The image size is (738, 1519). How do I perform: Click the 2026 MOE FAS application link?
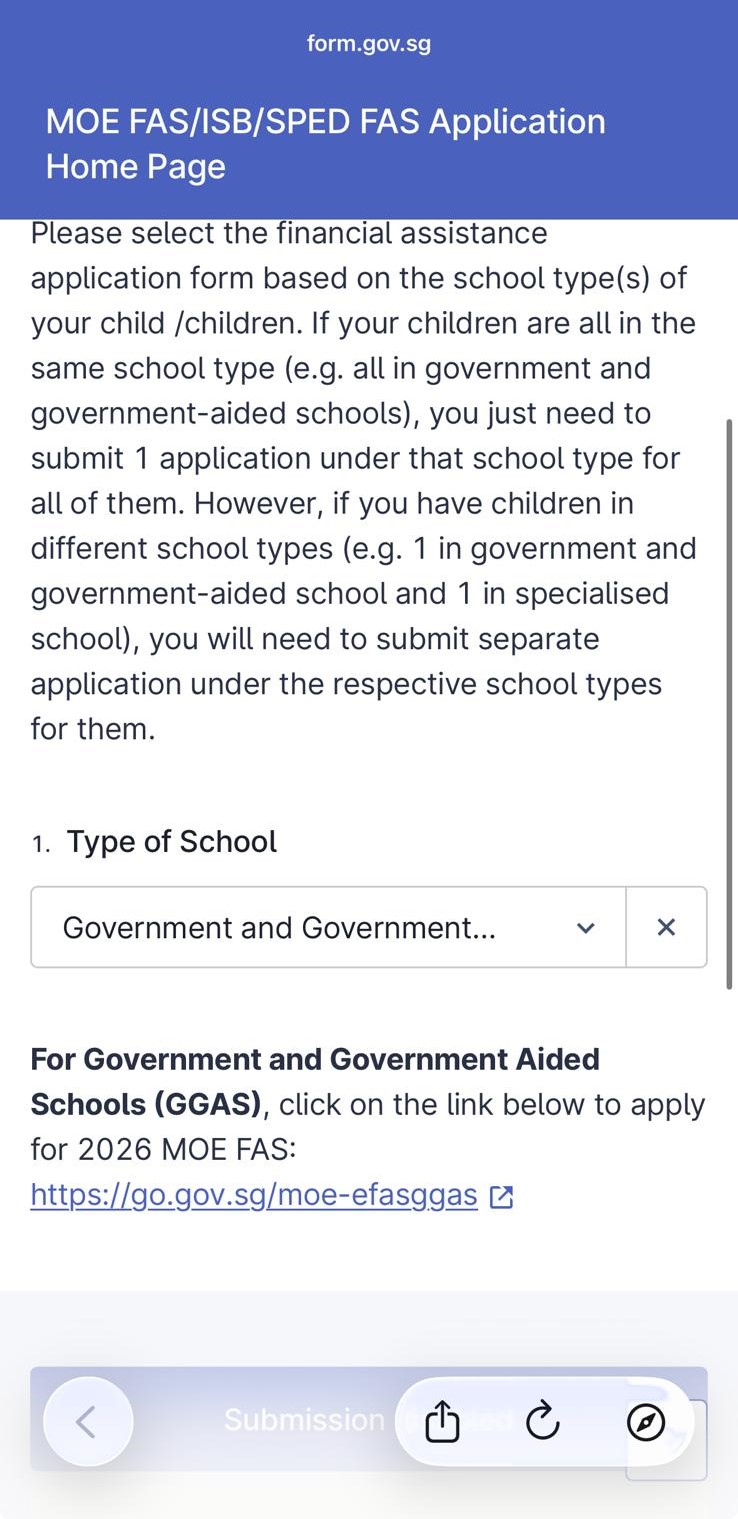253,1195
